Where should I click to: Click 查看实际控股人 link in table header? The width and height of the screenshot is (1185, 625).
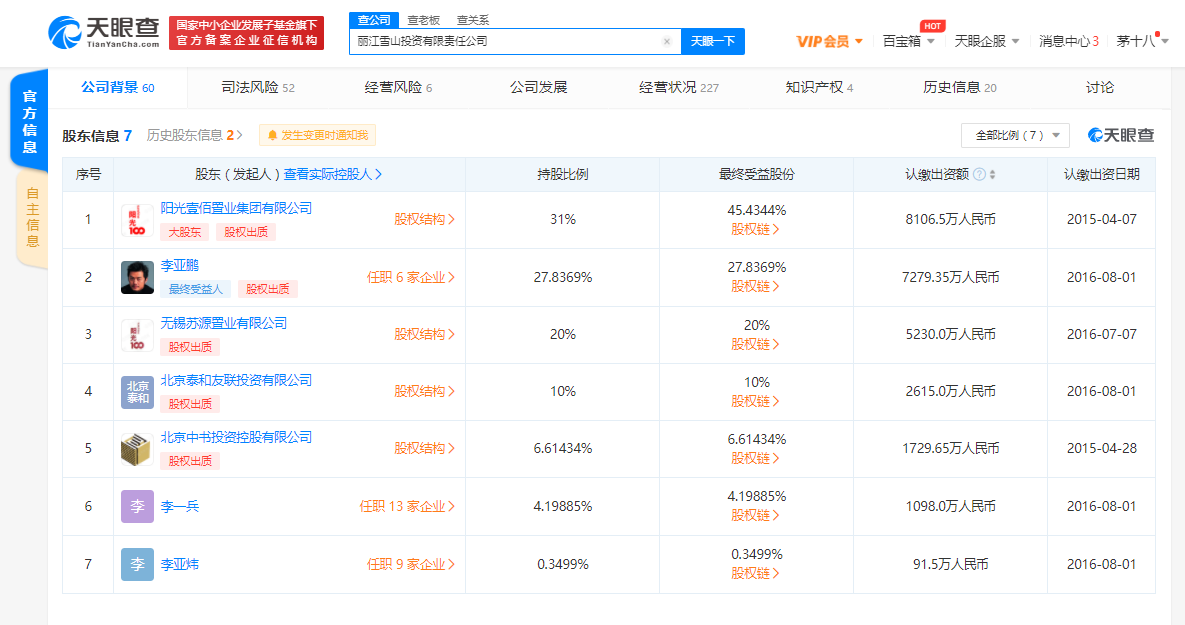pos(333,175)
